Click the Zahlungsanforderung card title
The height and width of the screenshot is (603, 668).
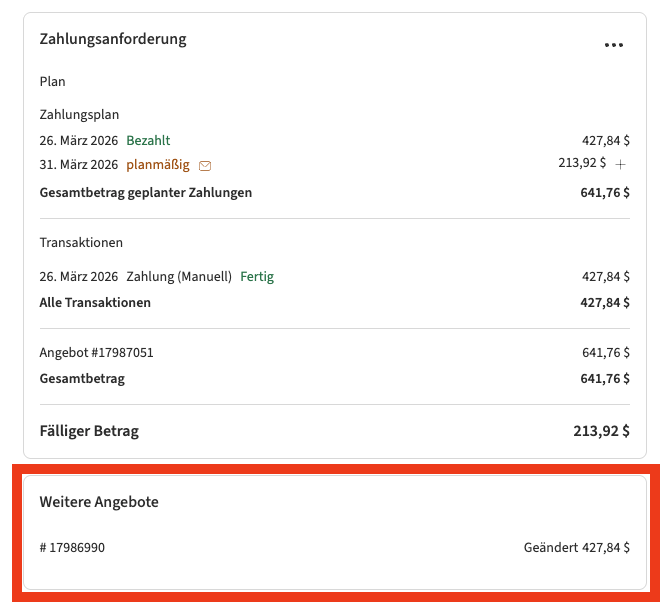113,39
